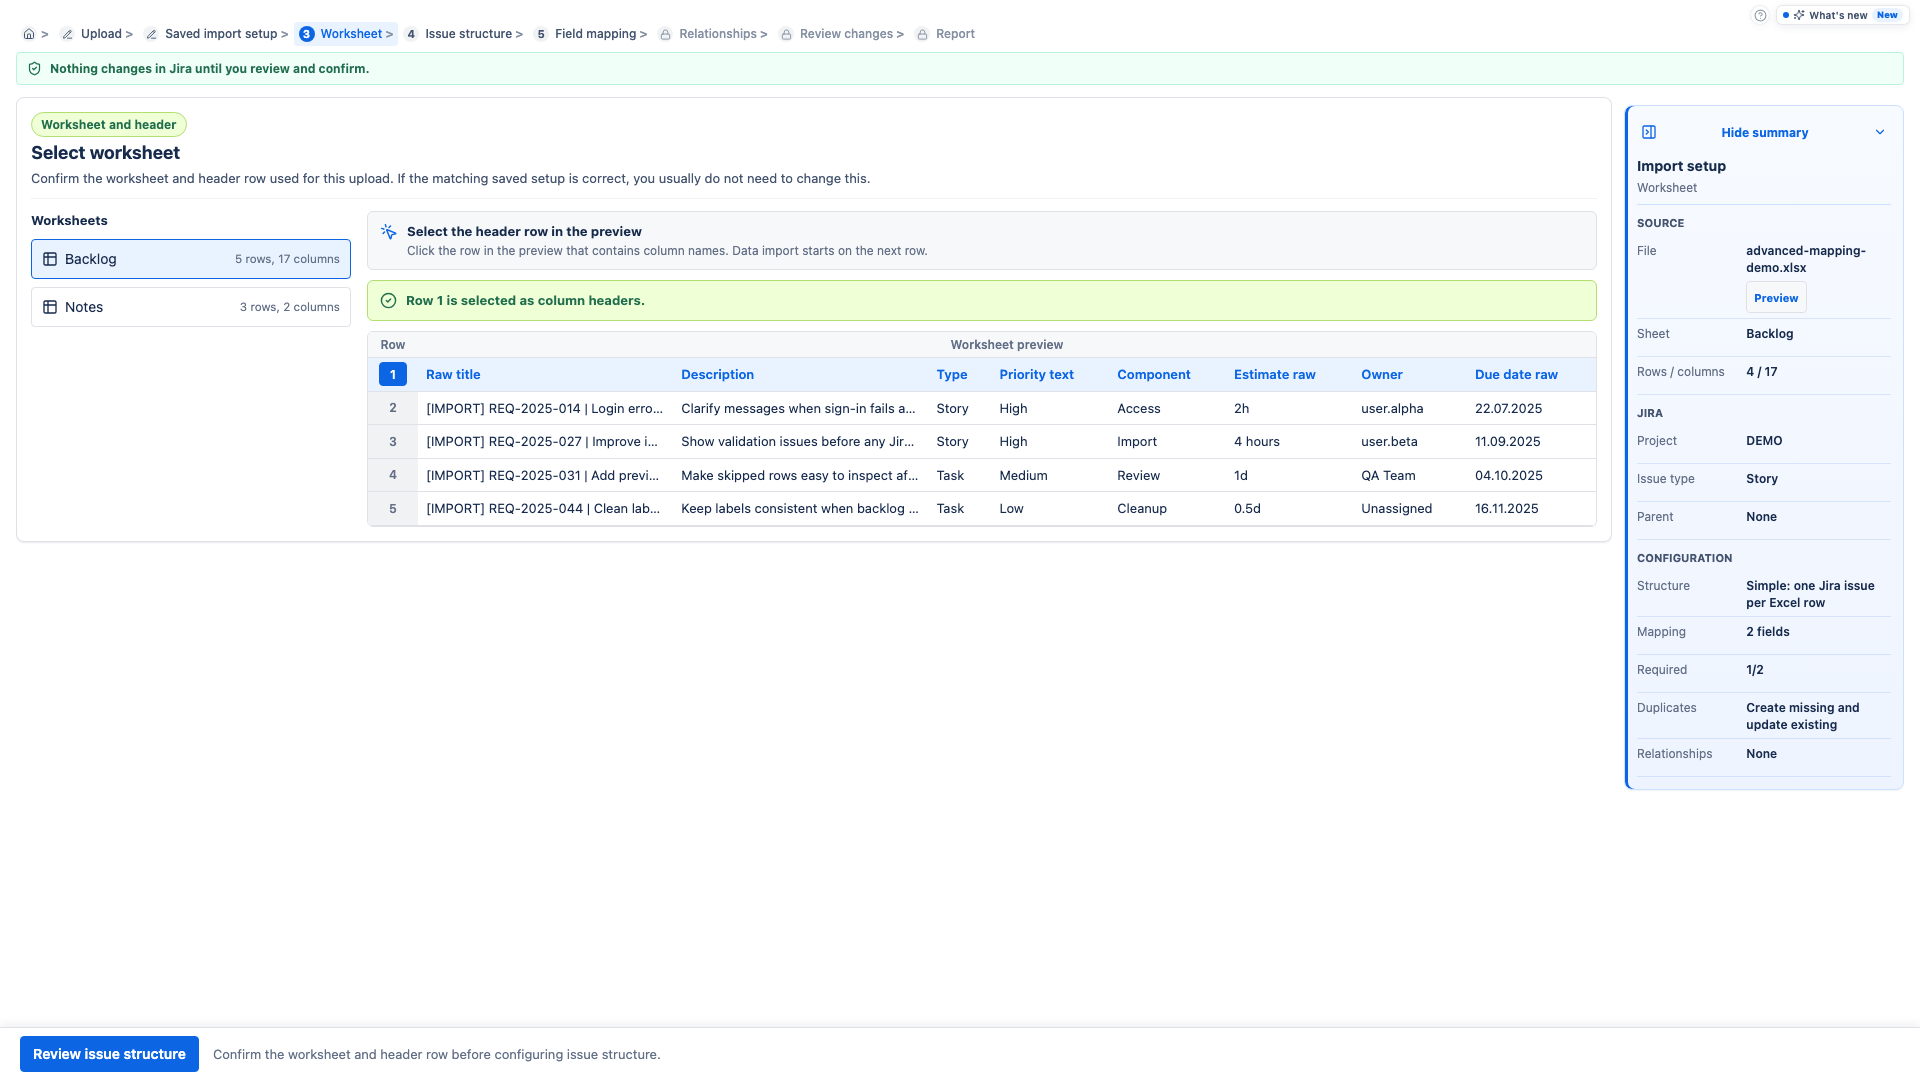
Task: Click the Owner column header
Action: tap(1381, 375)
